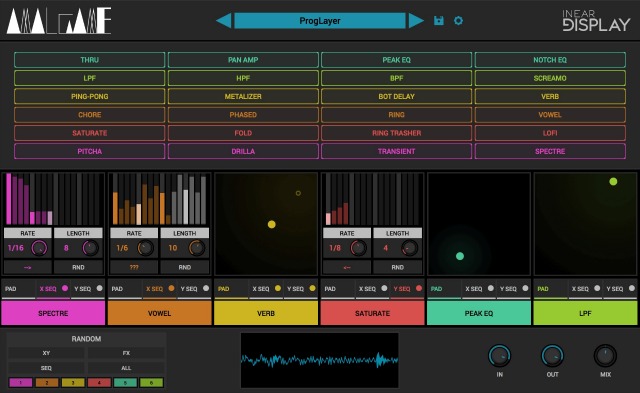
Task: Select VOWEL in the effect grid
Action: click(550, 115)
